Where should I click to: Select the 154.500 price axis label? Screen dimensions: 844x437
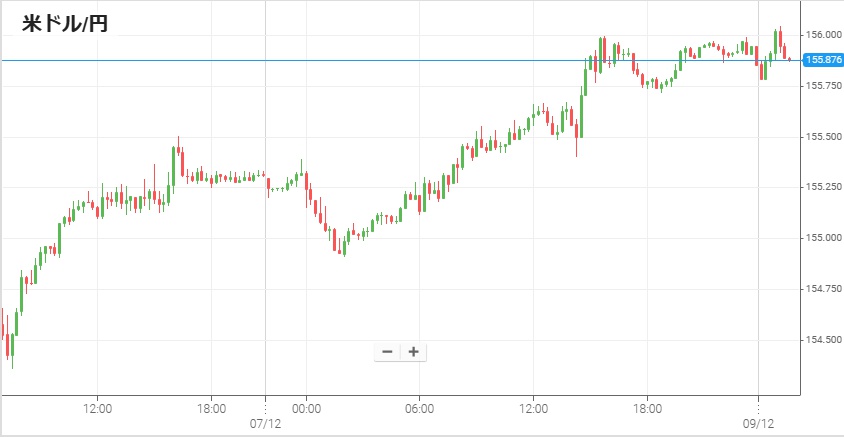coord(823,340)
